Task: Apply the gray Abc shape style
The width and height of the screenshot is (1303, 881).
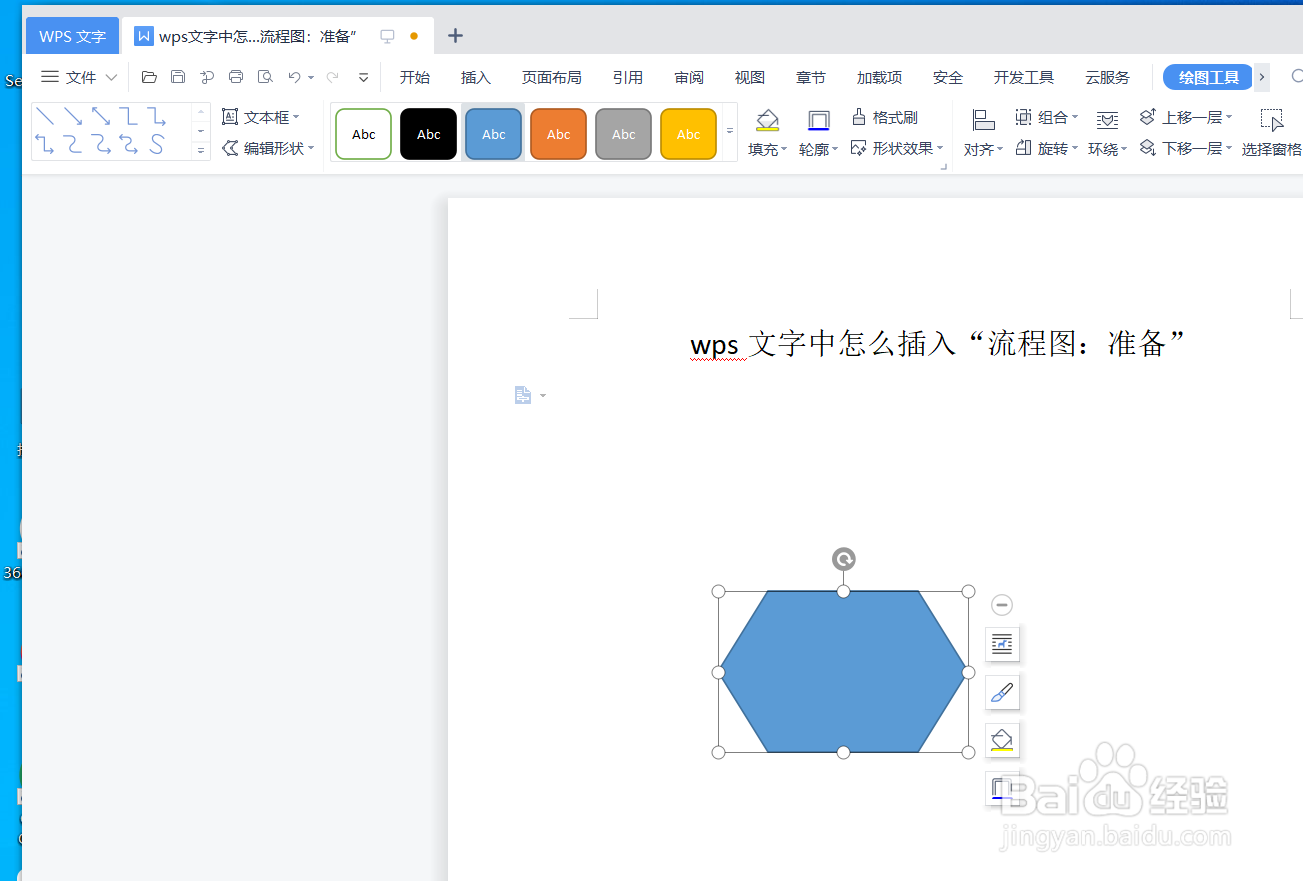Action: (624, 134)
